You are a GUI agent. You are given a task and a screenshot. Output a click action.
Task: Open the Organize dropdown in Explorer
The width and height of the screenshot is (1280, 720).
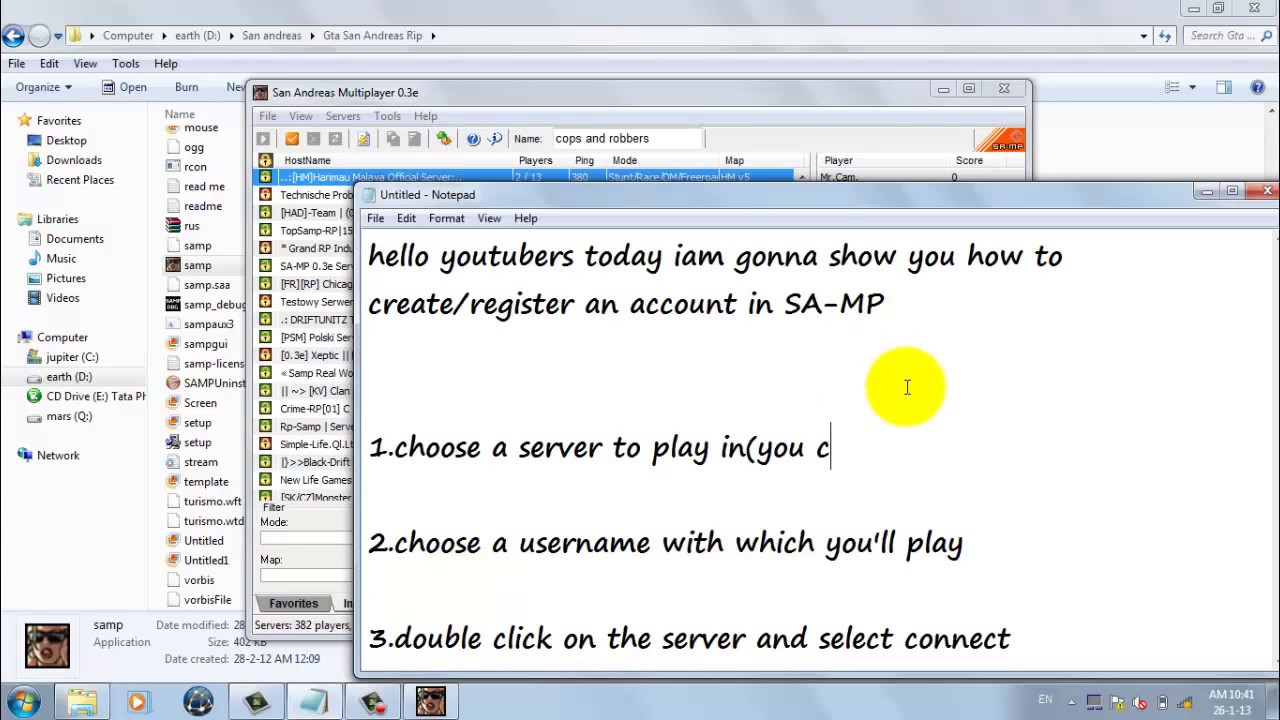coord(43,87)
